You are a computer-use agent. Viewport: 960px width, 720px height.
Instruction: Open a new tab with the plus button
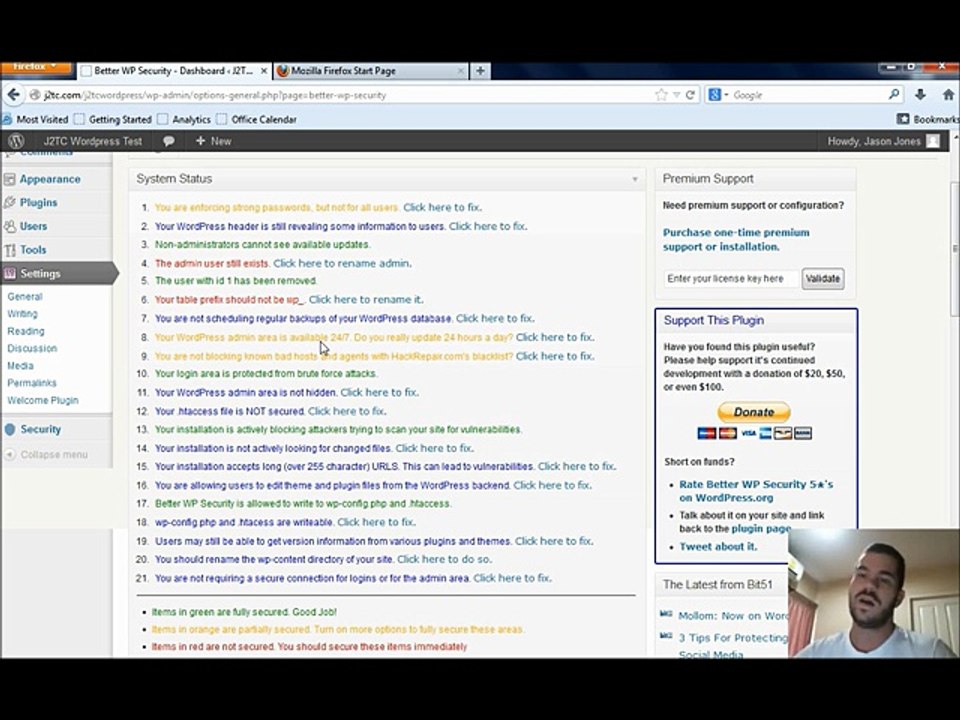click(x=481, y=71)
